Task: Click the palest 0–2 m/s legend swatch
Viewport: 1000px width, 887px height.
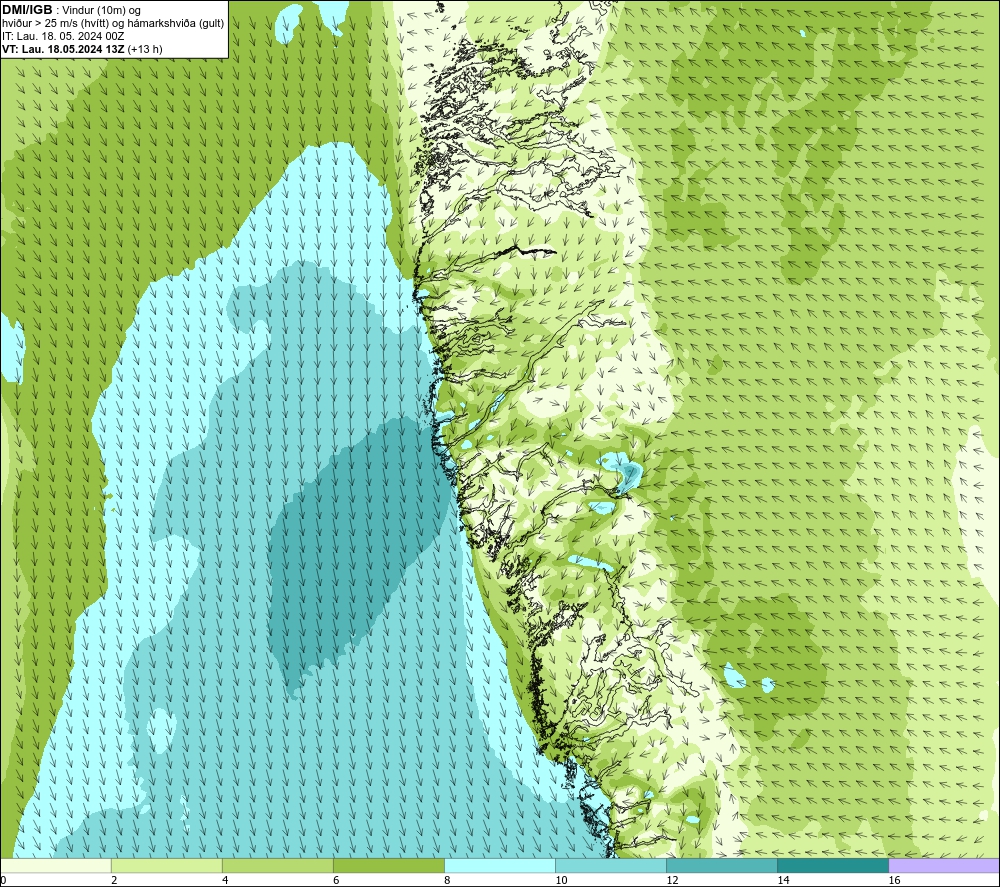Action: [x=55, y=866]
